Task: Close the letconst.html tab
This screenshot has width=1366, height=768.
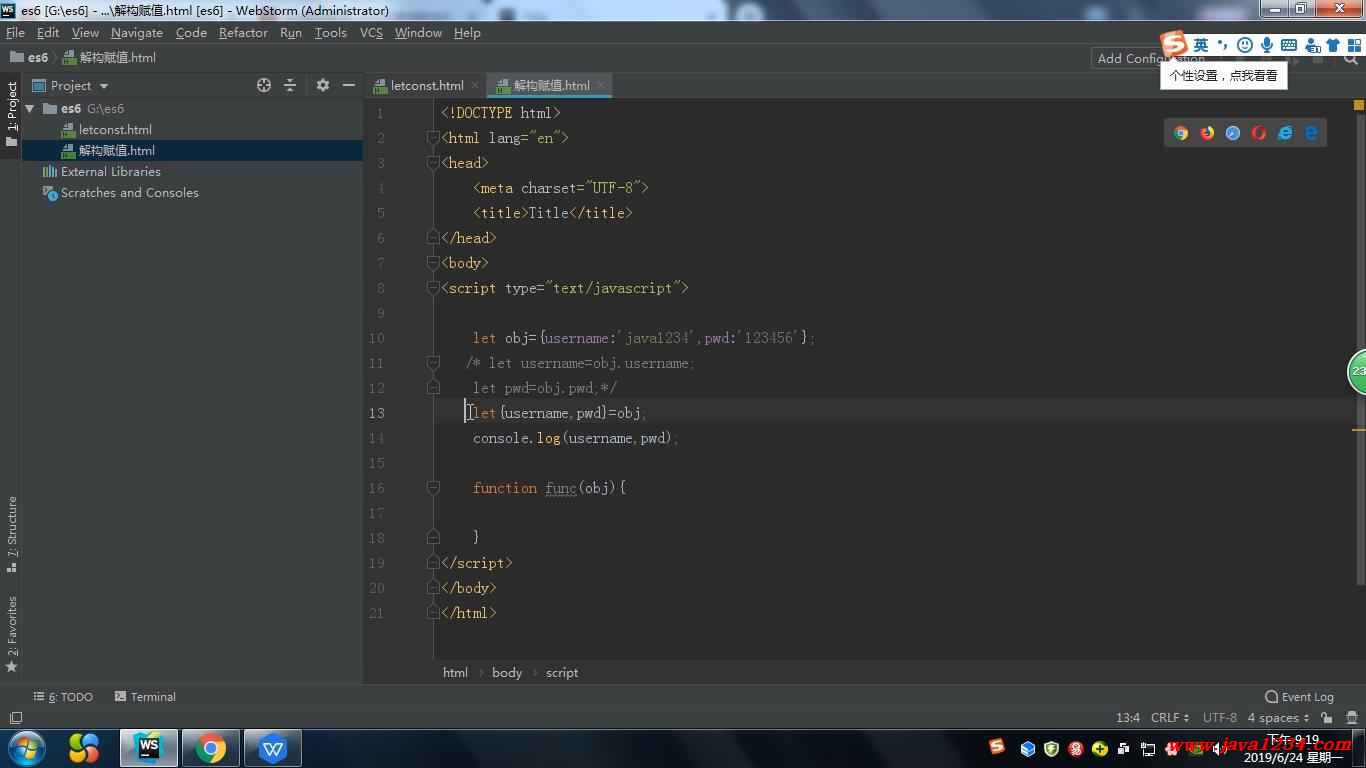Action: pyautogui.click(x=475, y=85)
